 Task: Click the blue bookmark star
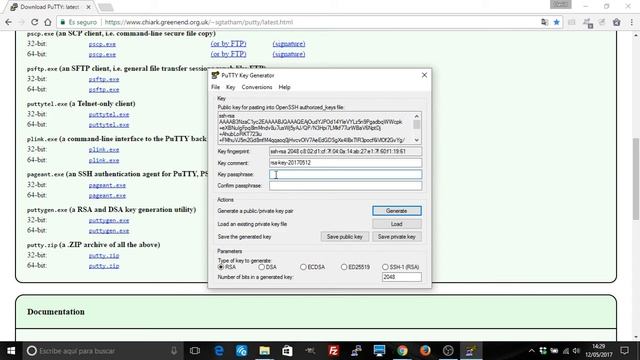point(556,22)
